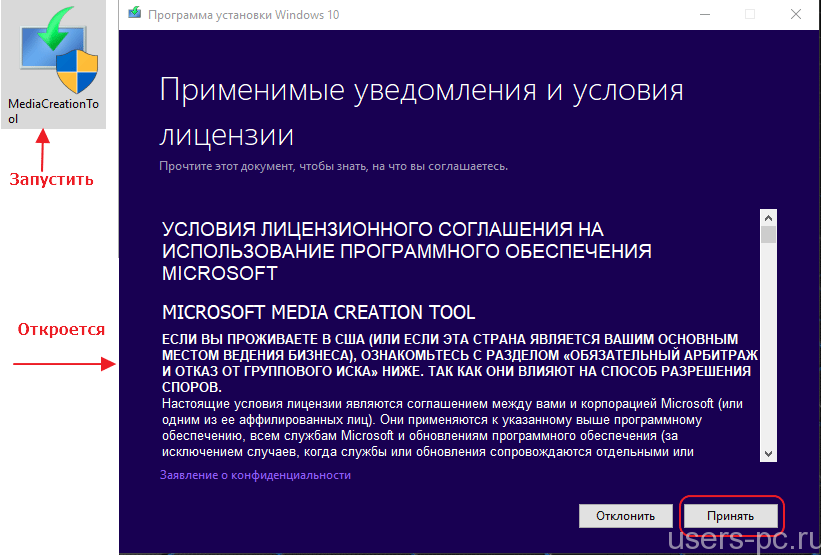Click the license text scroll down arrow
This screenshot has height=555, width=821.
768,454
